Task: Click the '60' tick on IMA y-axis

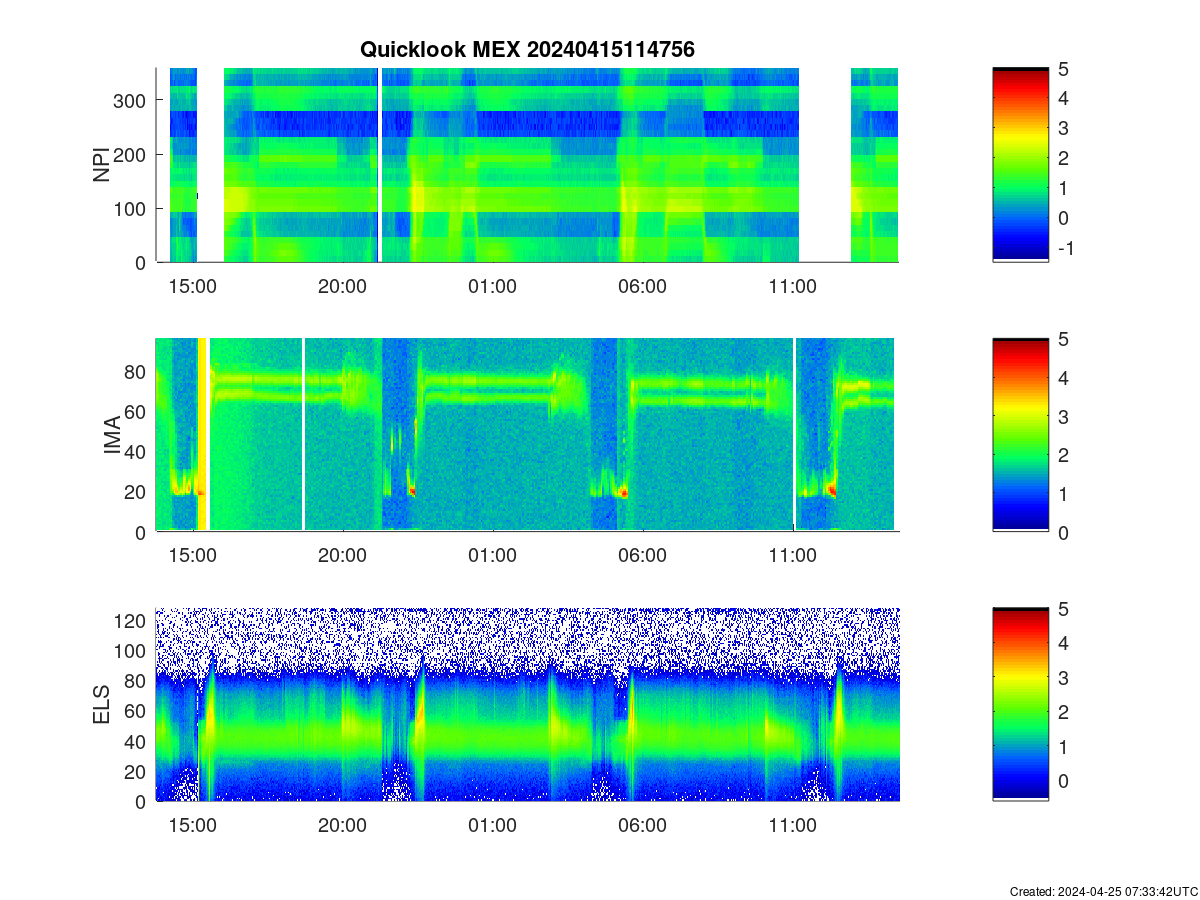Action: (137, 411)
